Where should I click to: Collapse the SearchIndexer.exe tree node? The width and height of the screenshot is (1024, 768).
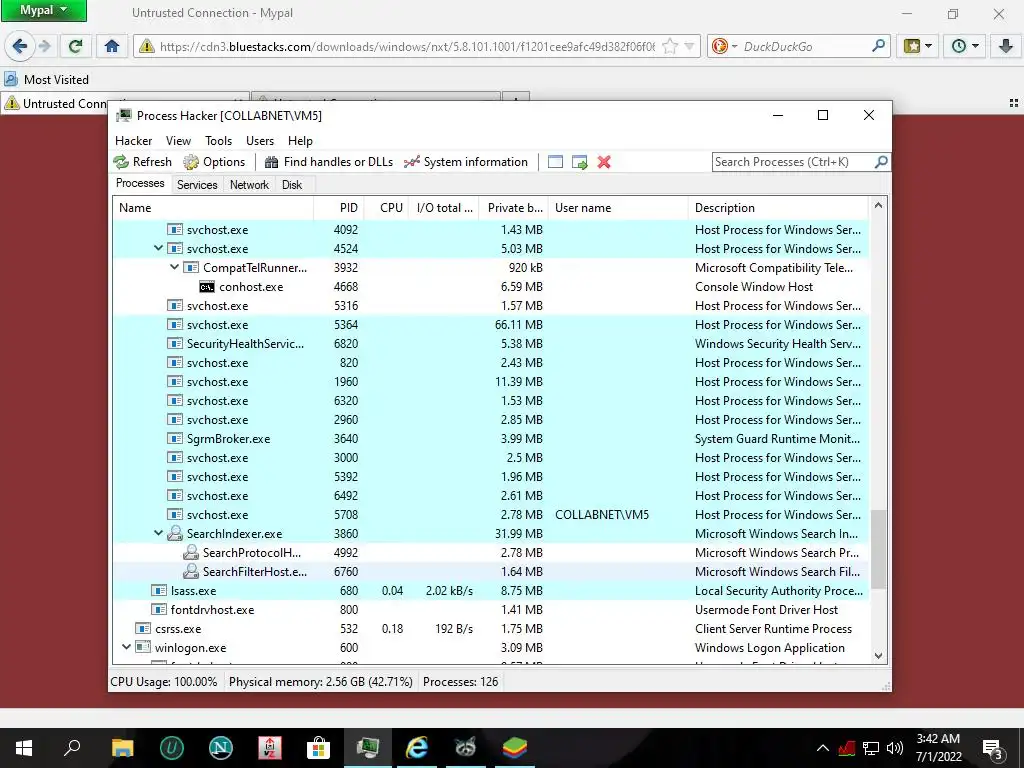[x=158, y=533]
